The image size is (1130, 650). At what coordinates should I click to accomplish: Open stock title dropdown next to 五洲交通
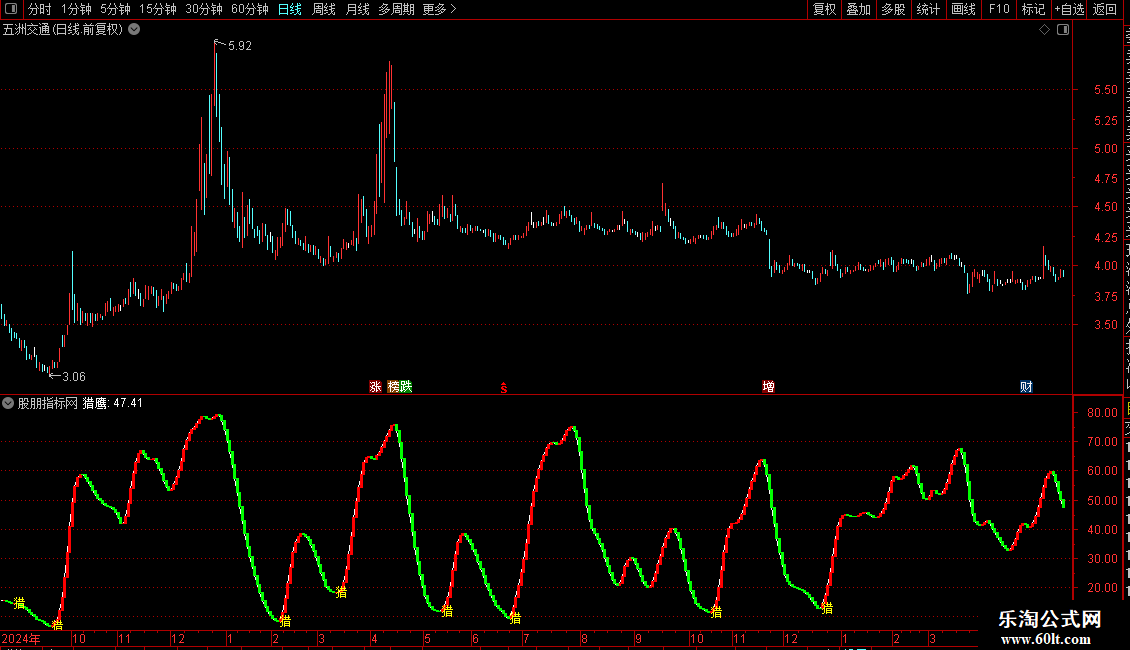pos(134,30)
